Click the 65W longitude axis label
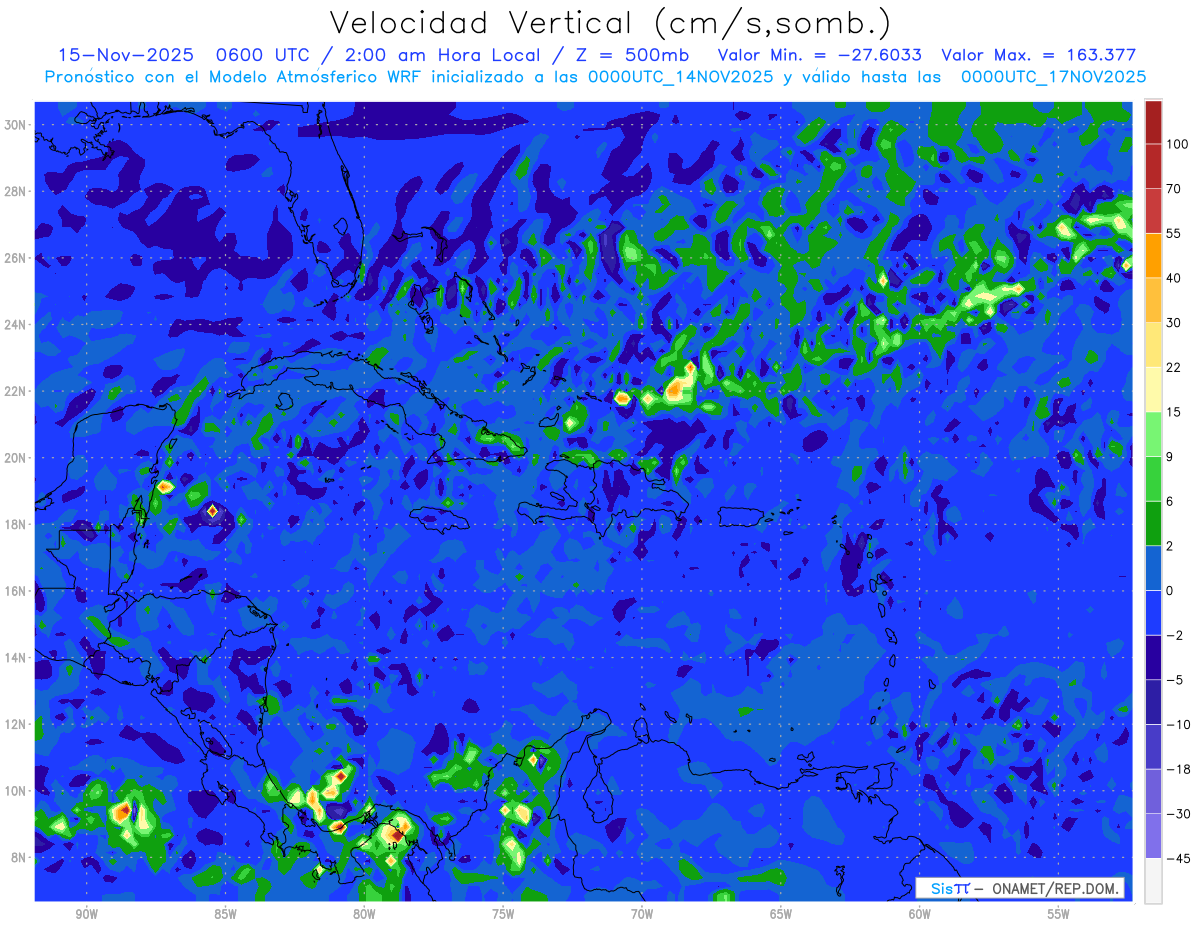 (781, 914)
